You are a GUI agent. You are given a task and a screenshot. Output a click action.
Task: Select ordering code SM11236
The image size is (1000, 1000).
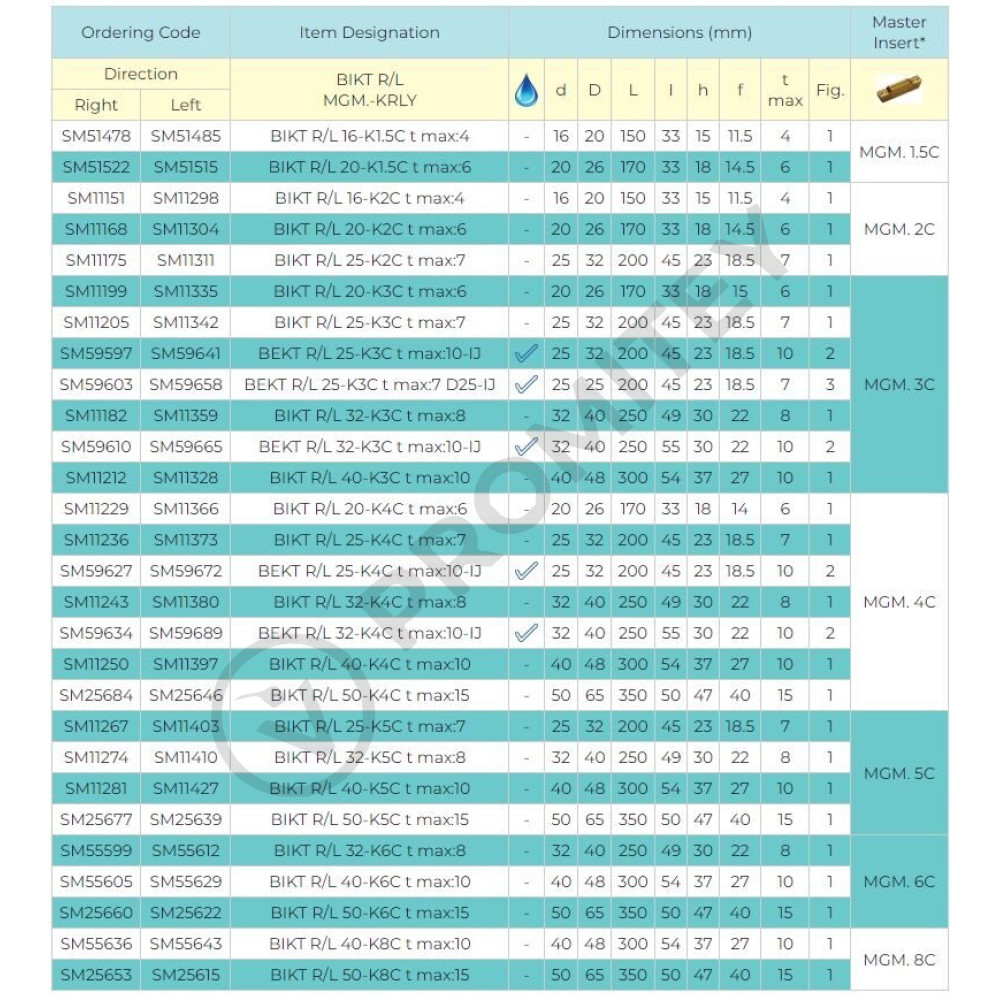pos(96,540)
